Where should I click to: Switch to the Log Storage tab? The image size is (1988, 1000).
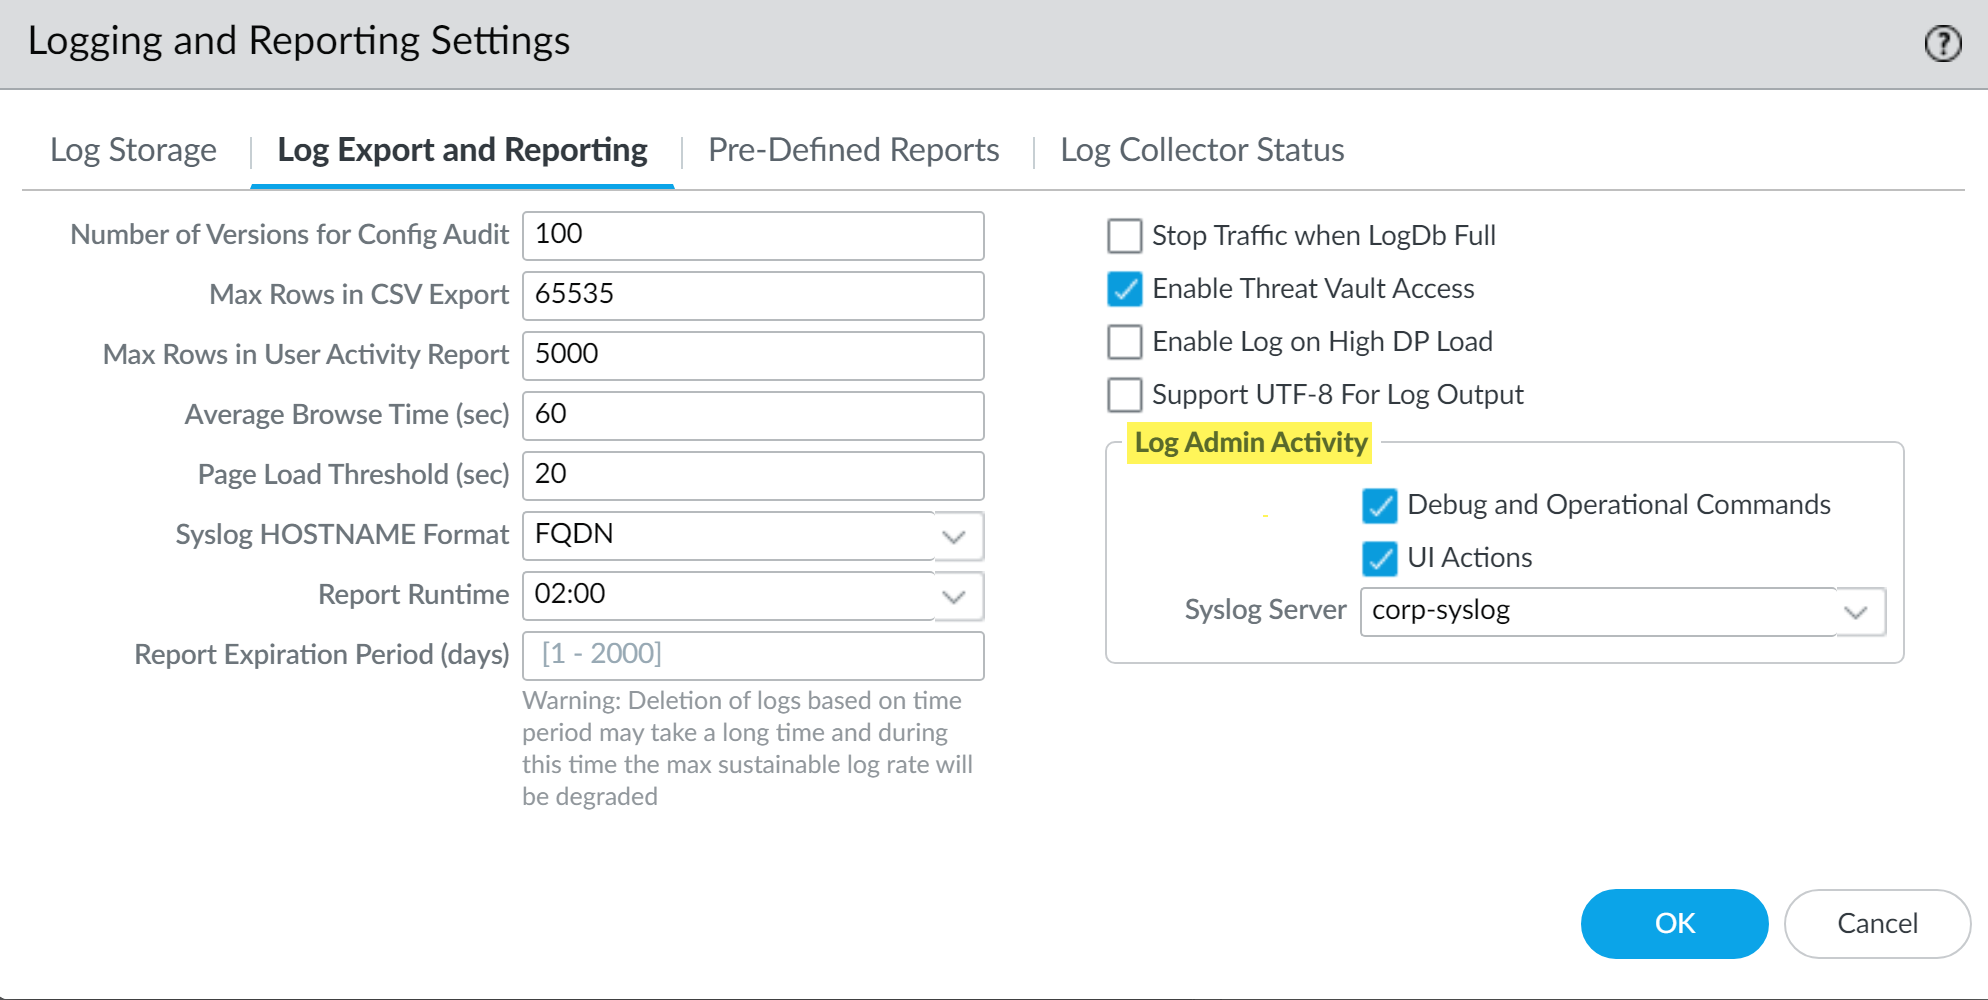(x=133, y=150)
